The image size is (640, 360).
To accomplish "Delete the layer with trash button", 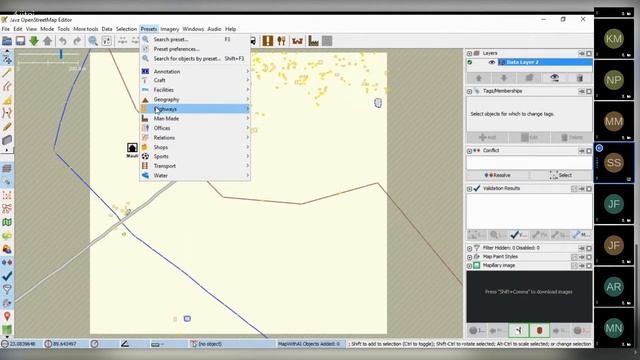I will click(580, 78).
